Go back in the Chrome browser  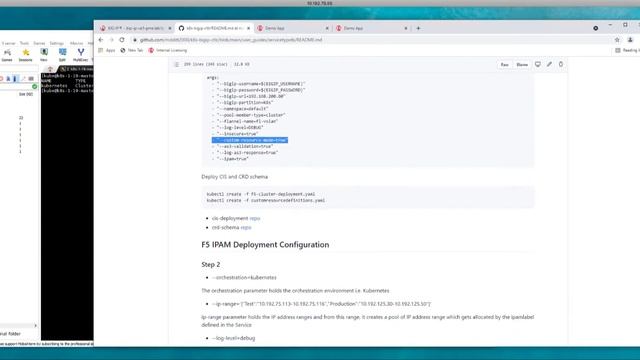click(x=101, y=40)
